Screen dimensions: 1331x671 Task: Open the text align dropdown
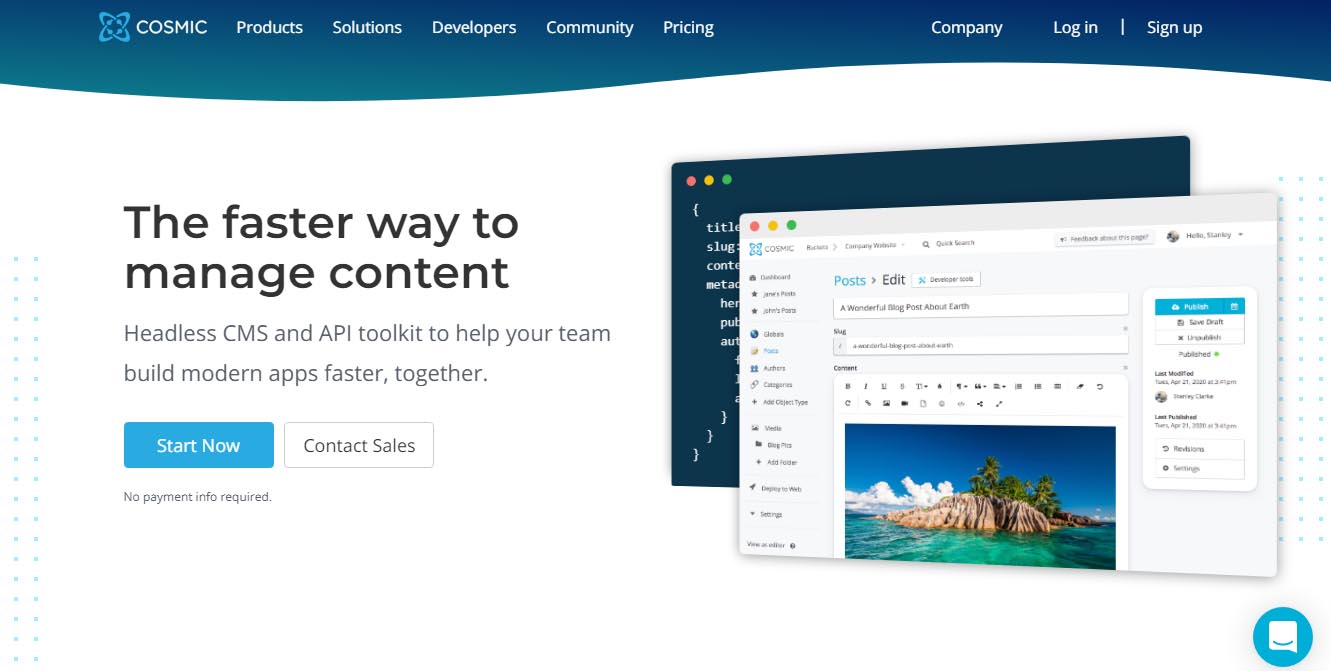click(x=999, y=386)
